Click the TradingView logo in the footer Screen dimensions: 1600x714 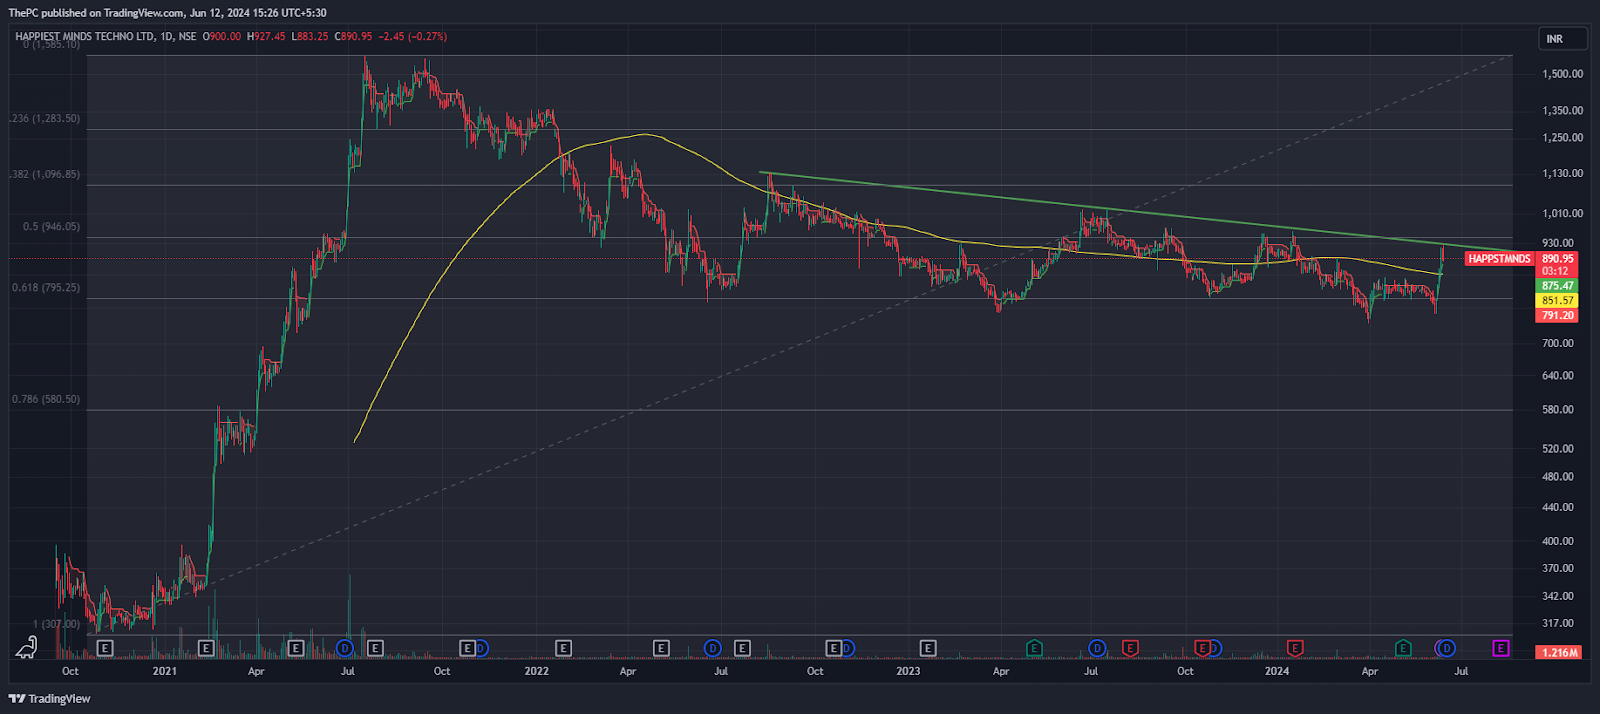coord(50,699)
